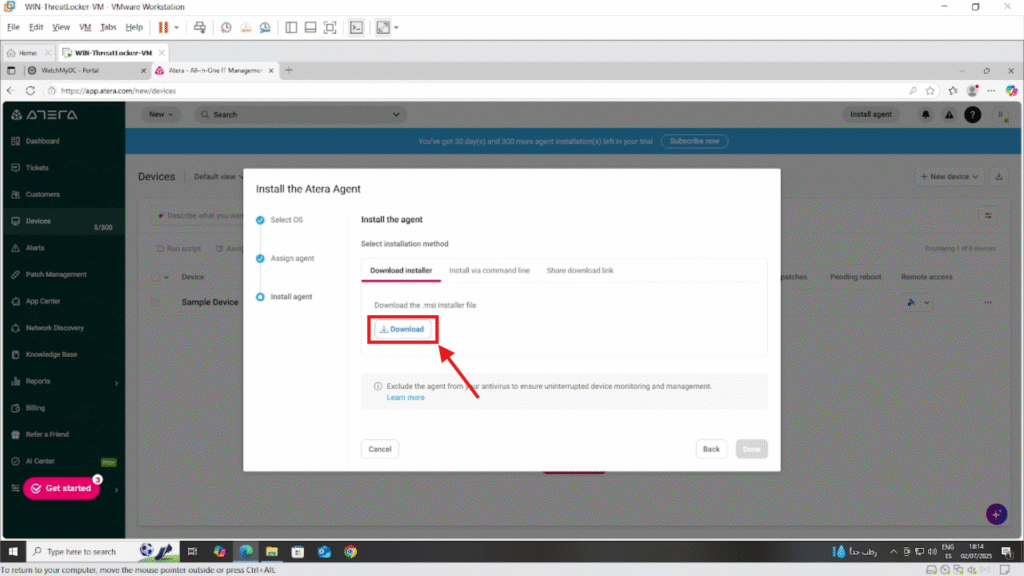Click the Get started button
This screenshot has width=1024, height=576.
pos(62,488)
